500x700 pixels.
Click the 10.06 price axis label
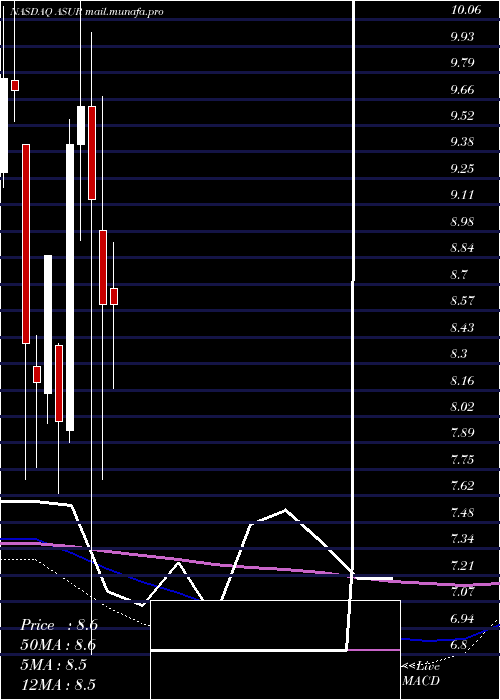click(466, 10)
